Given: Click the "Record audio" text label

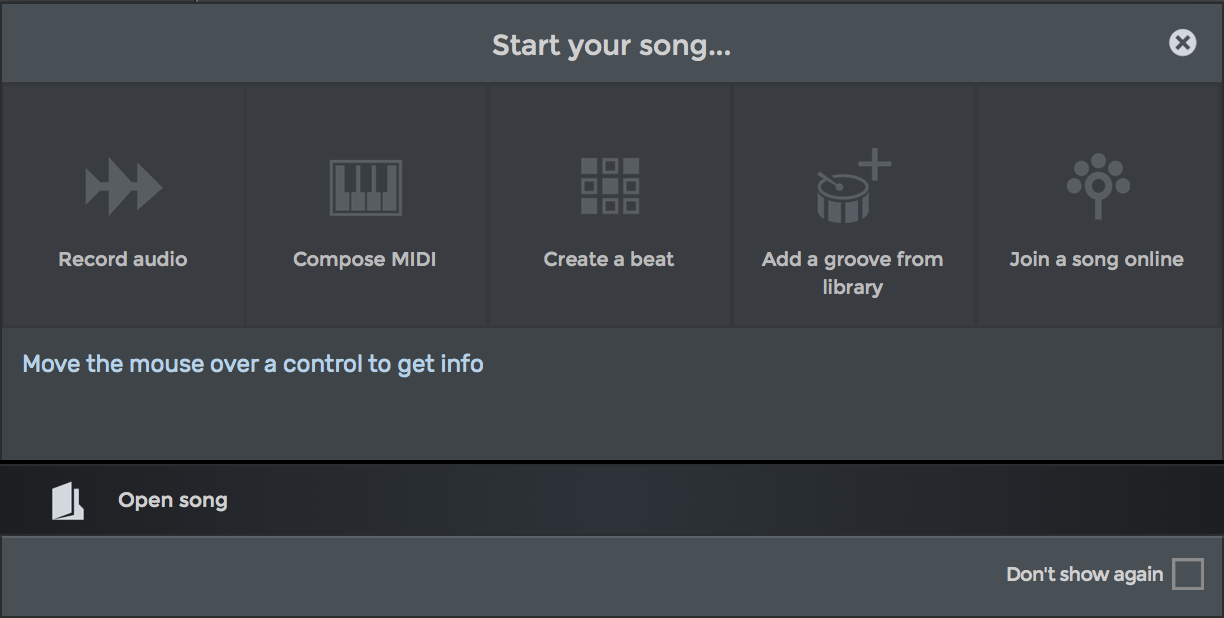Looking at the screenshot, I should pyautogui.click(x=123, y=259).
